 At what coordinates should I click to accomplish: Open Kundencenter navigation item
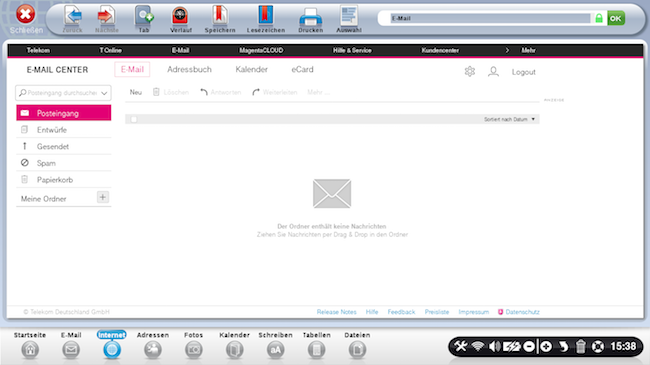[x=440, y=50]
